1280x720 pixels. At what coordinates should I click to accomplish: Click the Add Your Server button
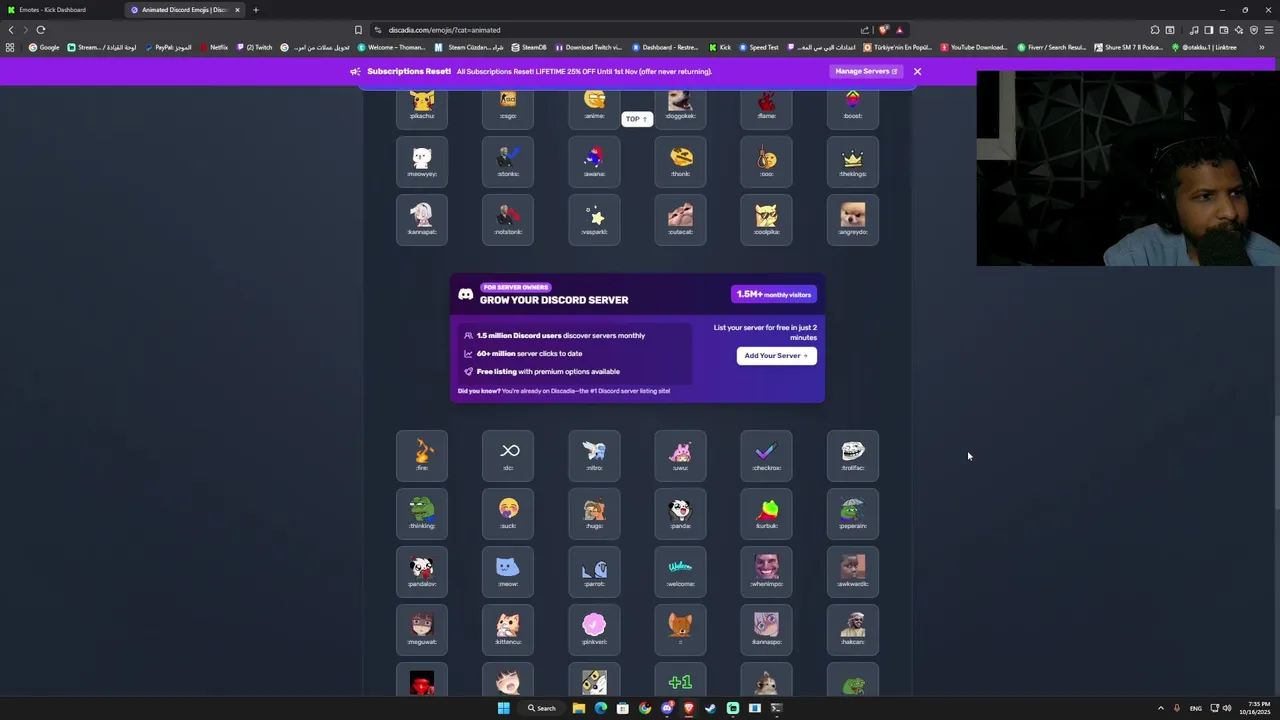776,355
